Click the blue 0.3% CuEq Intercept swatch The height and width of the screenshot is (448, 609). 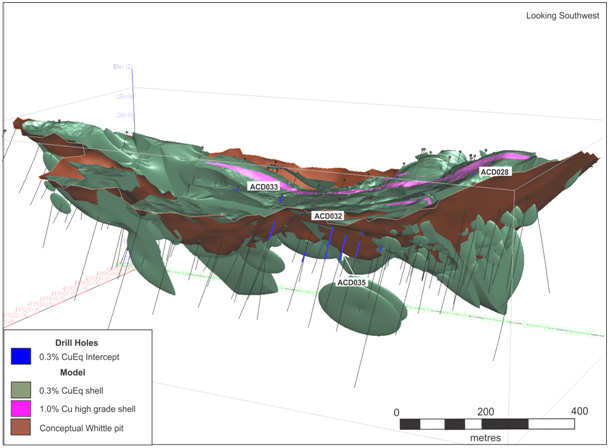click(x=19, y=354)
